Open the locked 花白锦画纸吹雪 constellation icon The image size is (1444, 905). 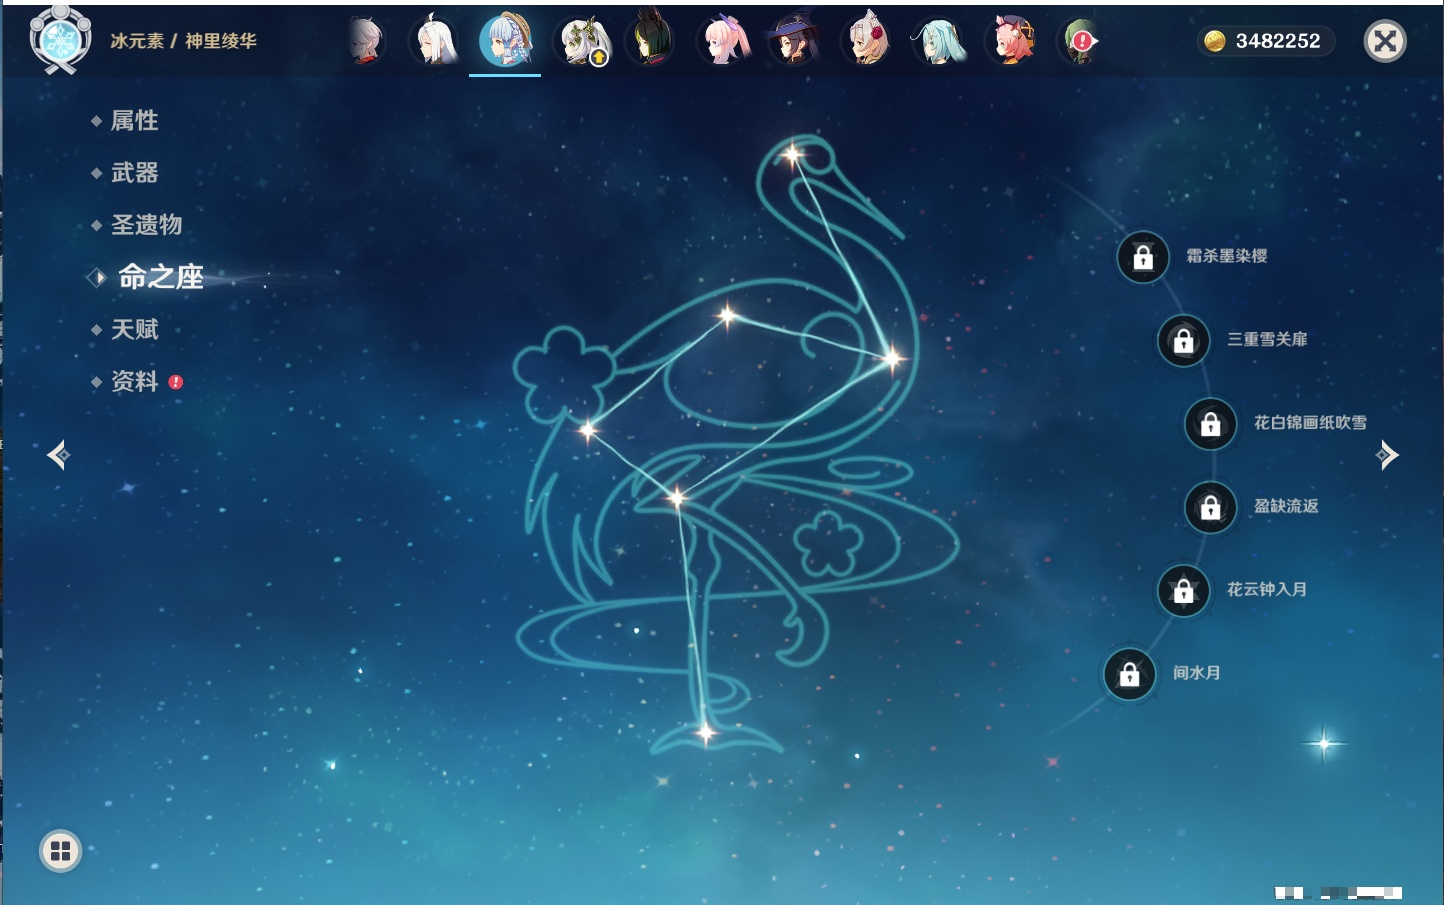[1211, 424]
